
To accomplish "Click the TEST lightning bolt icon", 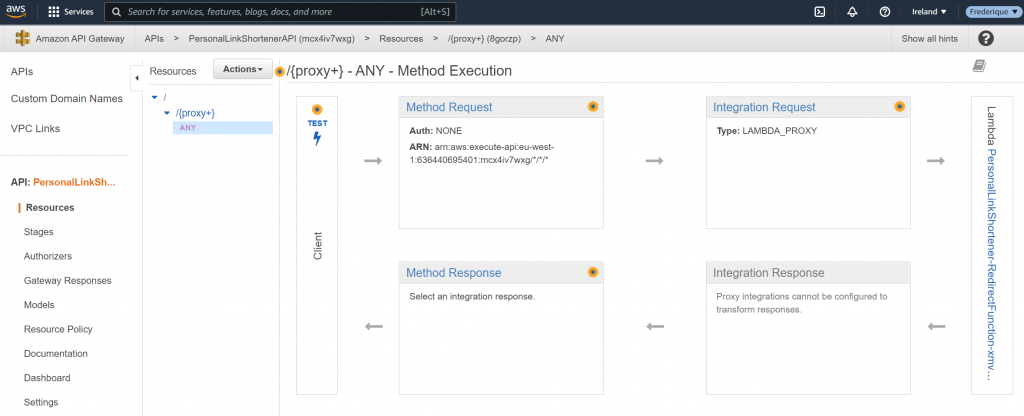I will (317, 139).
